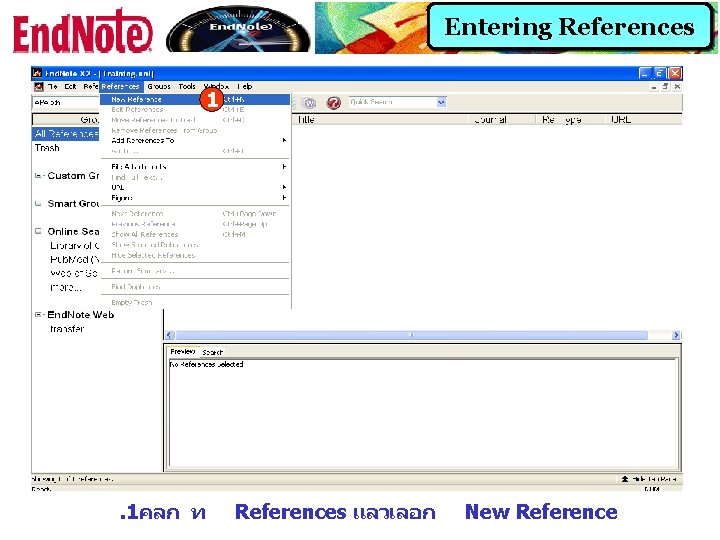Choose New Reference in the References menu
This screenshot has height=540, width=720.
[x=195, y=99]
